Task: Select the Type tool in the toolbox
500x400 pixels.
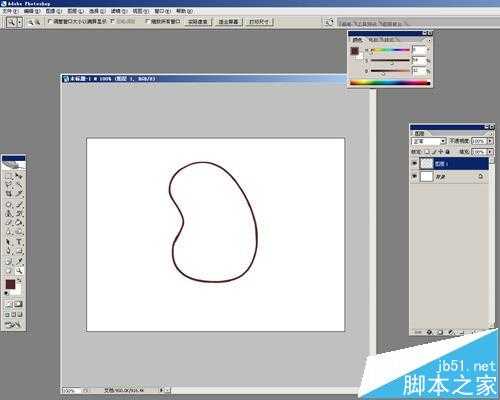Action: coord(19,242)
